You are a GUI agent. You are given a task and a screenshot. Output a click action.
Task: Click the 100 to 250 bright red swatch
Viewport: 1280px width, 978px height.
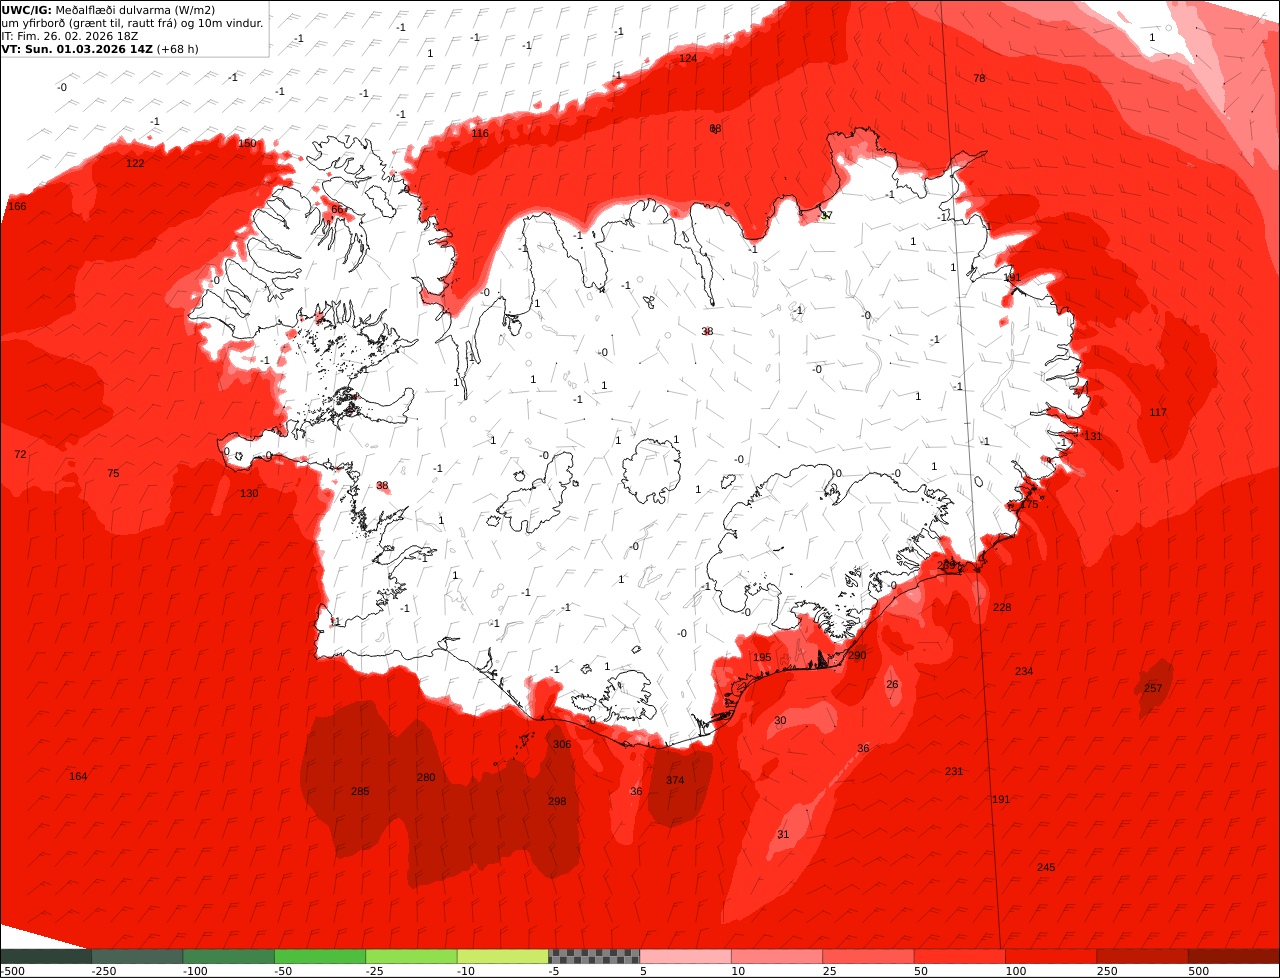pos(1051,956)
